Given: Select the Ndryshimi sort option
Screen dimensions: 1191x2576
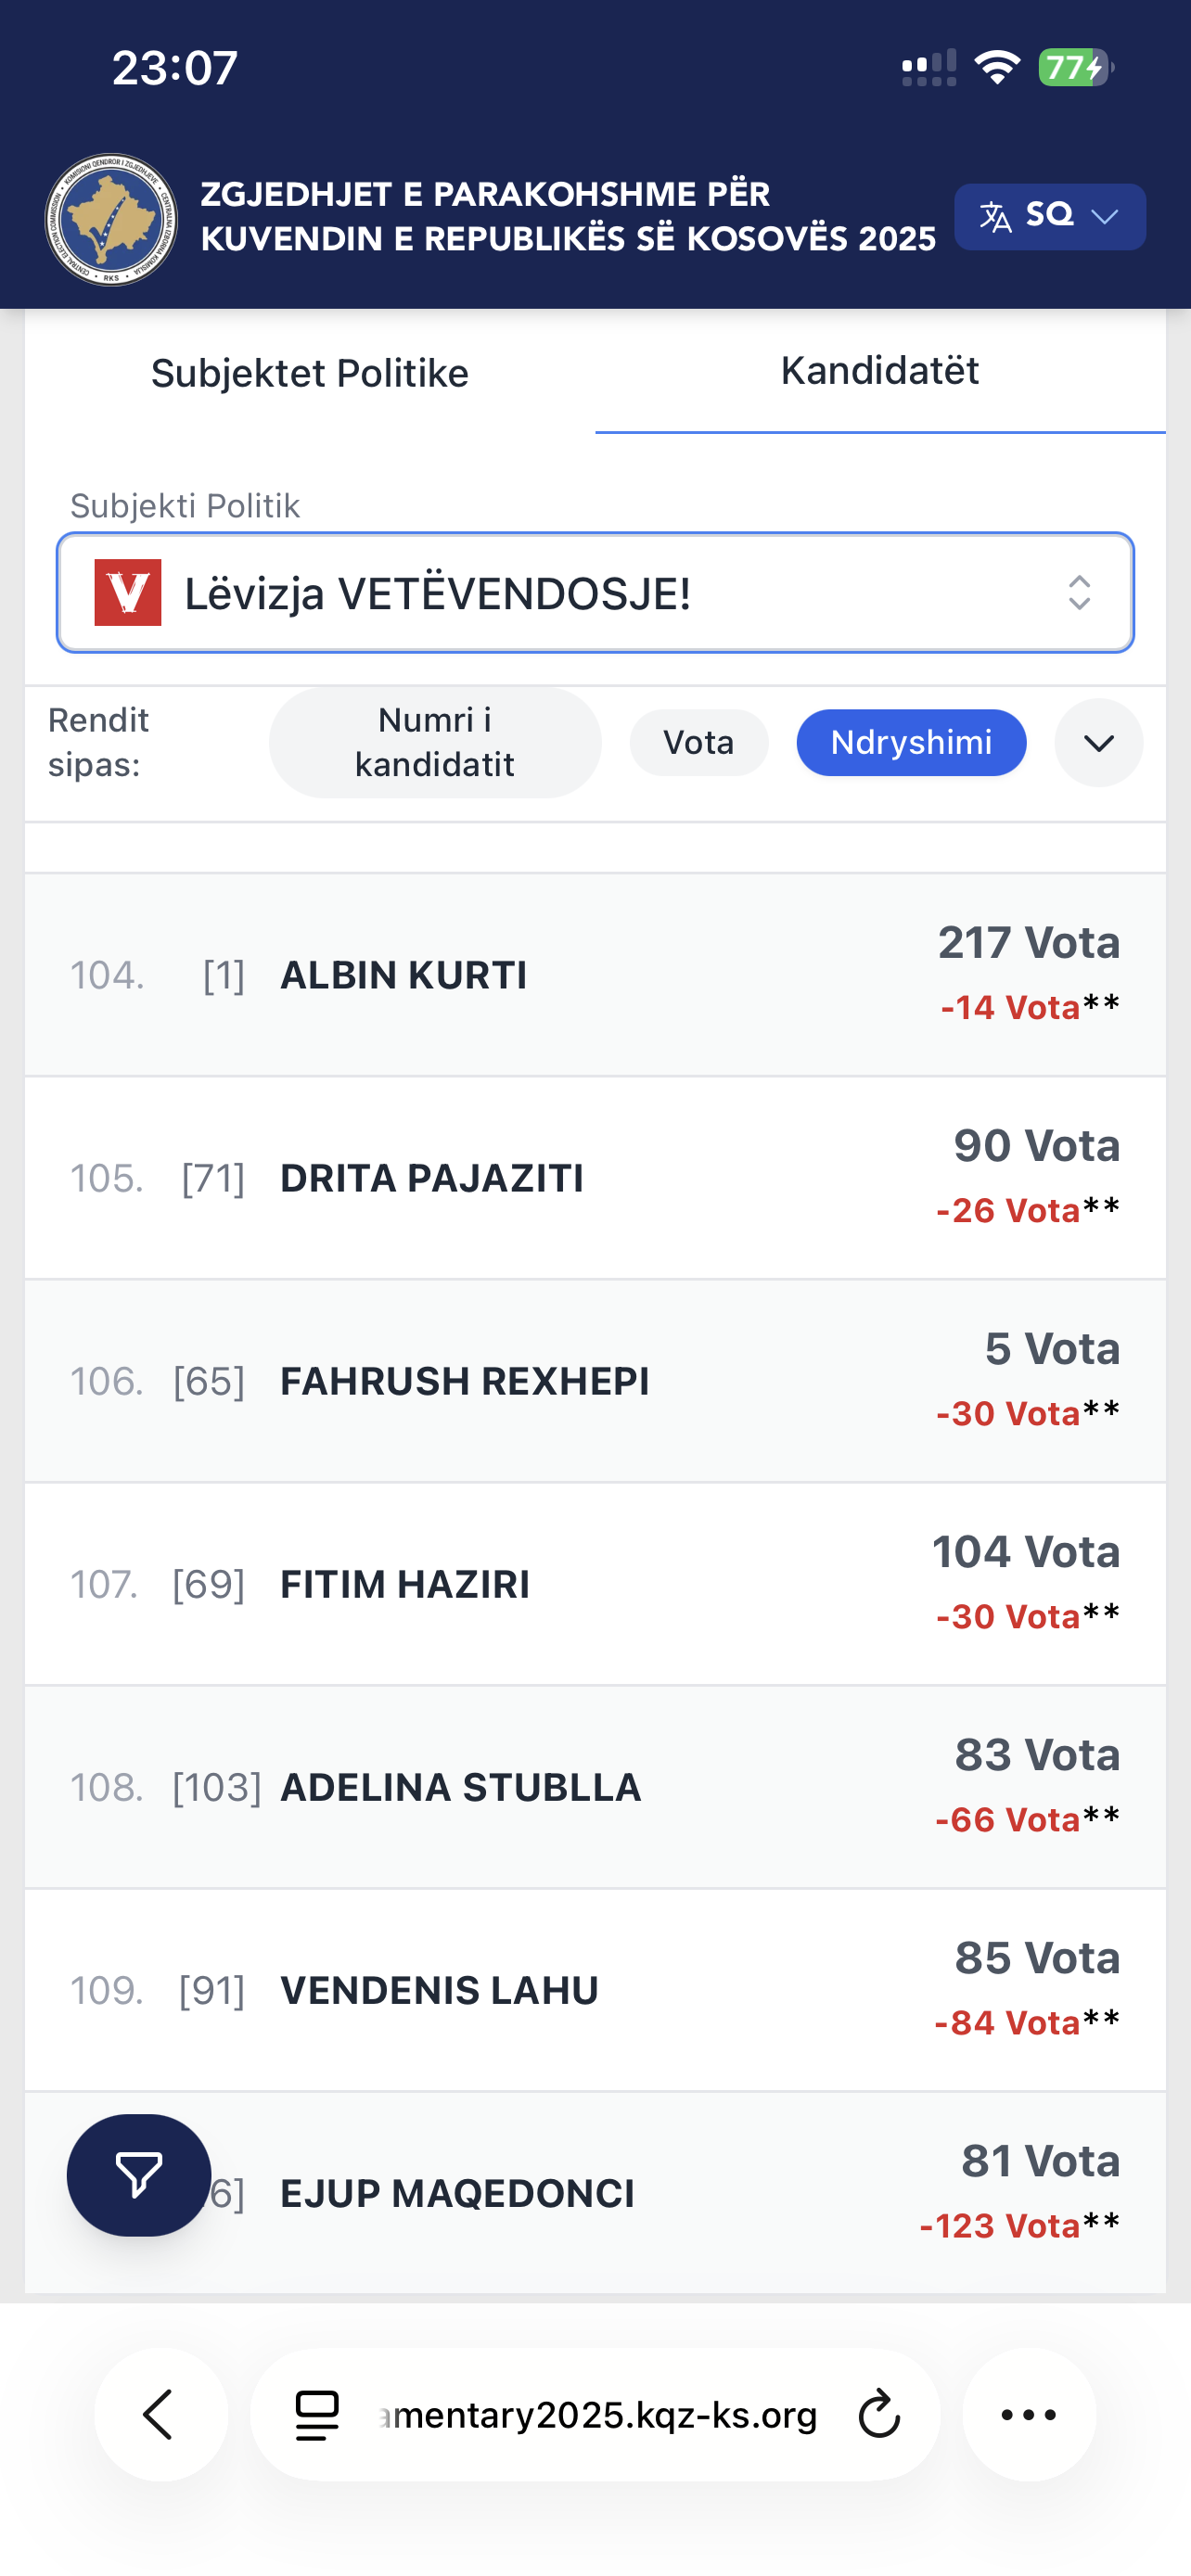Looking at the screenshot, I should [x=911, y=743].
